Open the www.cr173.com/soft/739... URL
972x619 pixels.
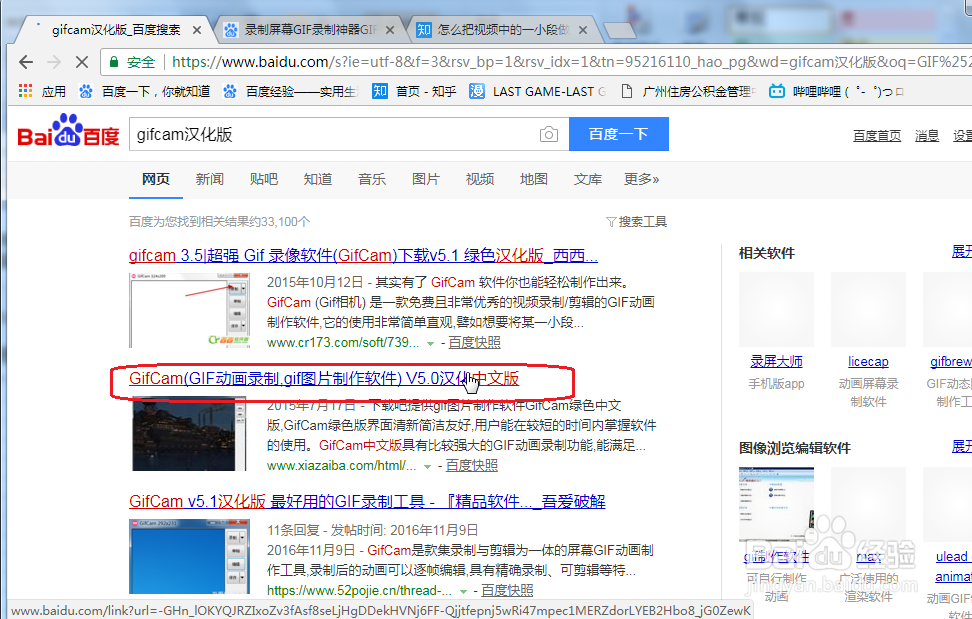343,342
